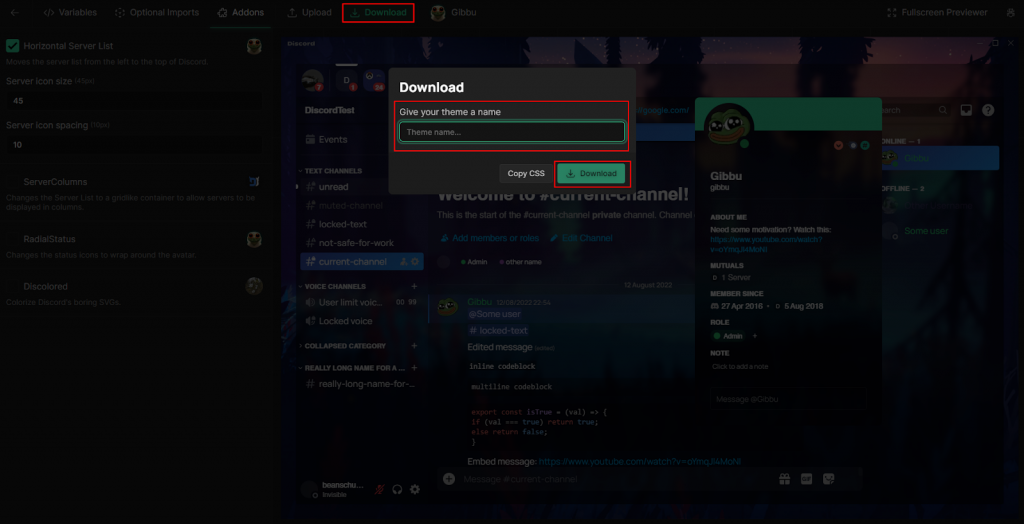Click the Discord help question-mark icon

pyautogui.click(x=988, y=110)
